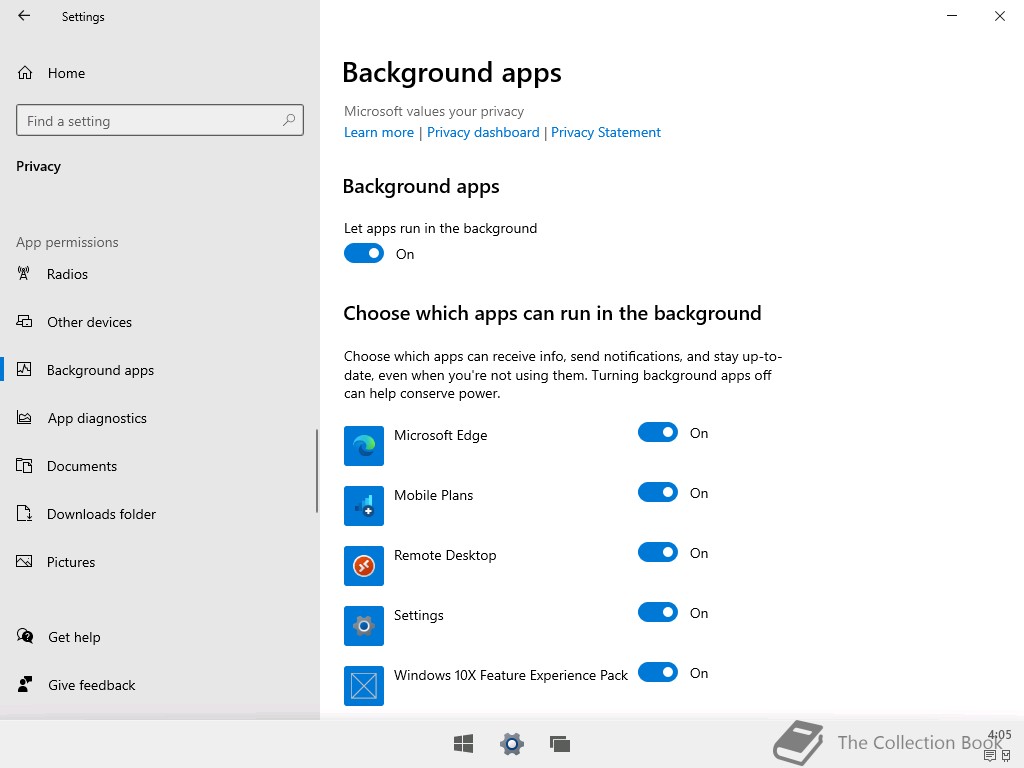Click the Get help icon

click(25, 636)
